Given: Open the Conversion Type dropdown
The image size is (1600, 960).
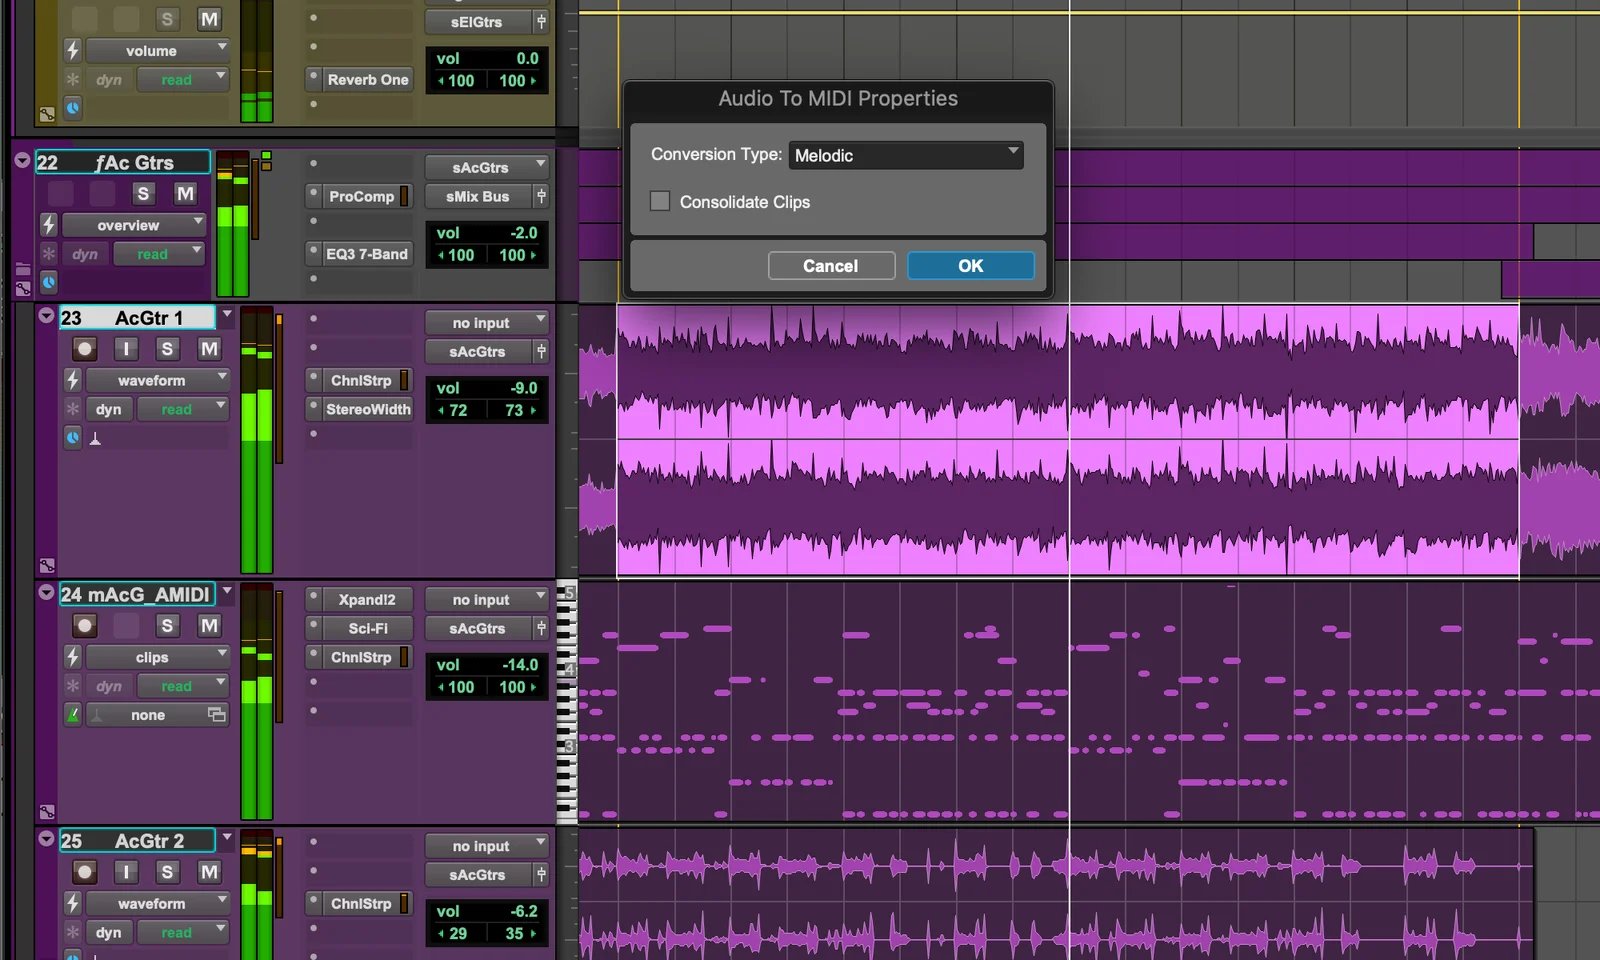Looking at the screenshot, I should [905, 155].
